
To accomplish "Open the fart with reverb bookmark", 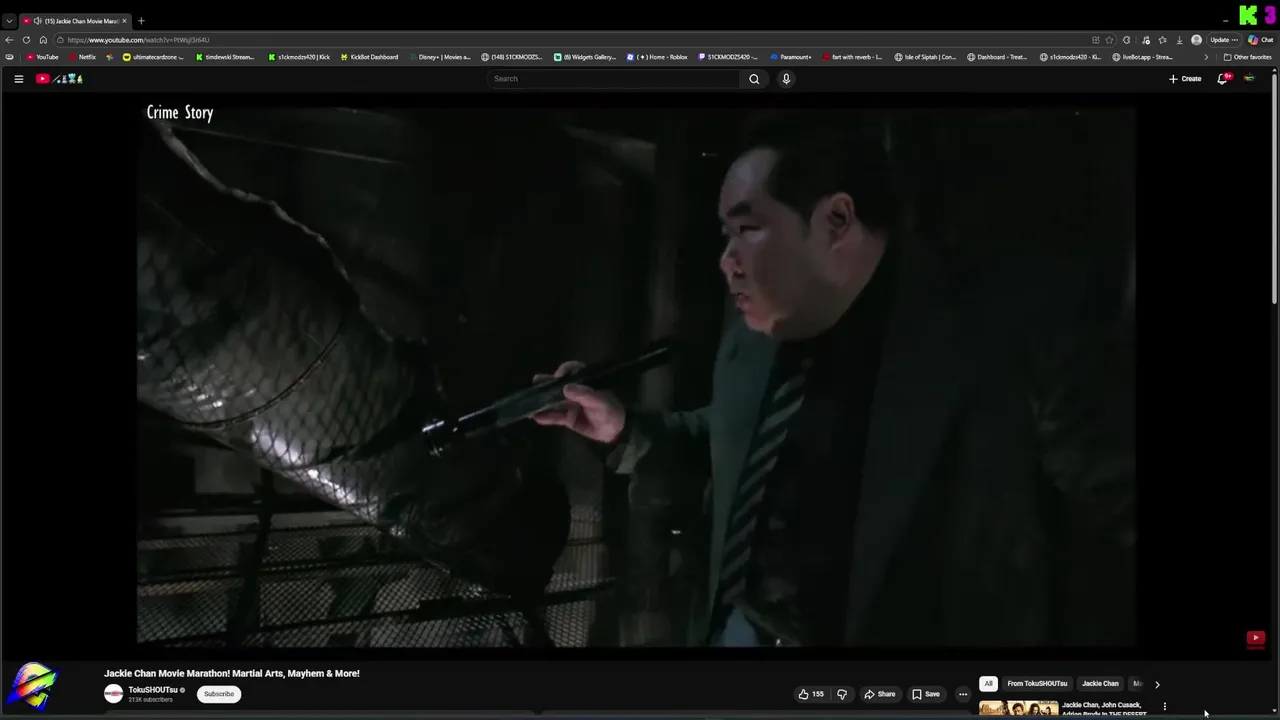I will [x=851, y=57].
